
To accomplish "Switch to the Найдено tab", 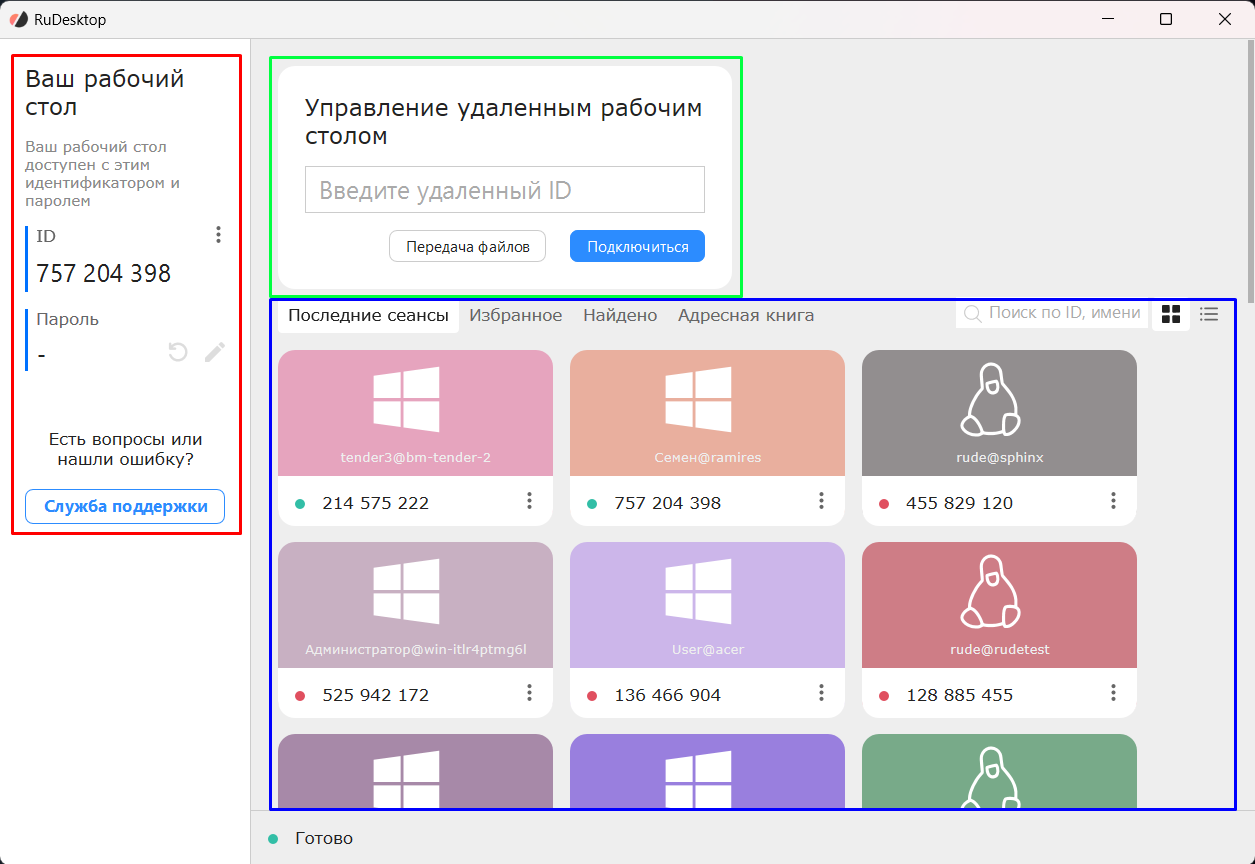I will (620, 315).
